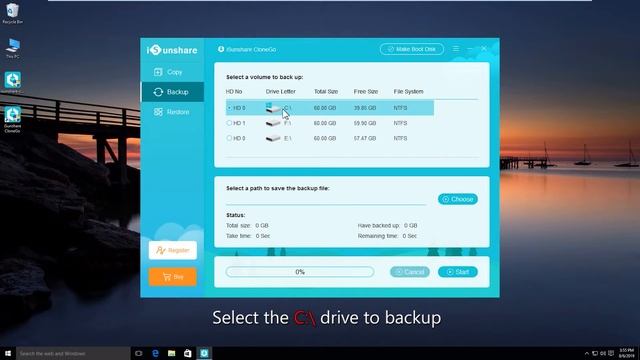This screenshot has width=640, height=360.
Task: Click the iSunshare CloneGo title icon
Action: click(221, 49)
